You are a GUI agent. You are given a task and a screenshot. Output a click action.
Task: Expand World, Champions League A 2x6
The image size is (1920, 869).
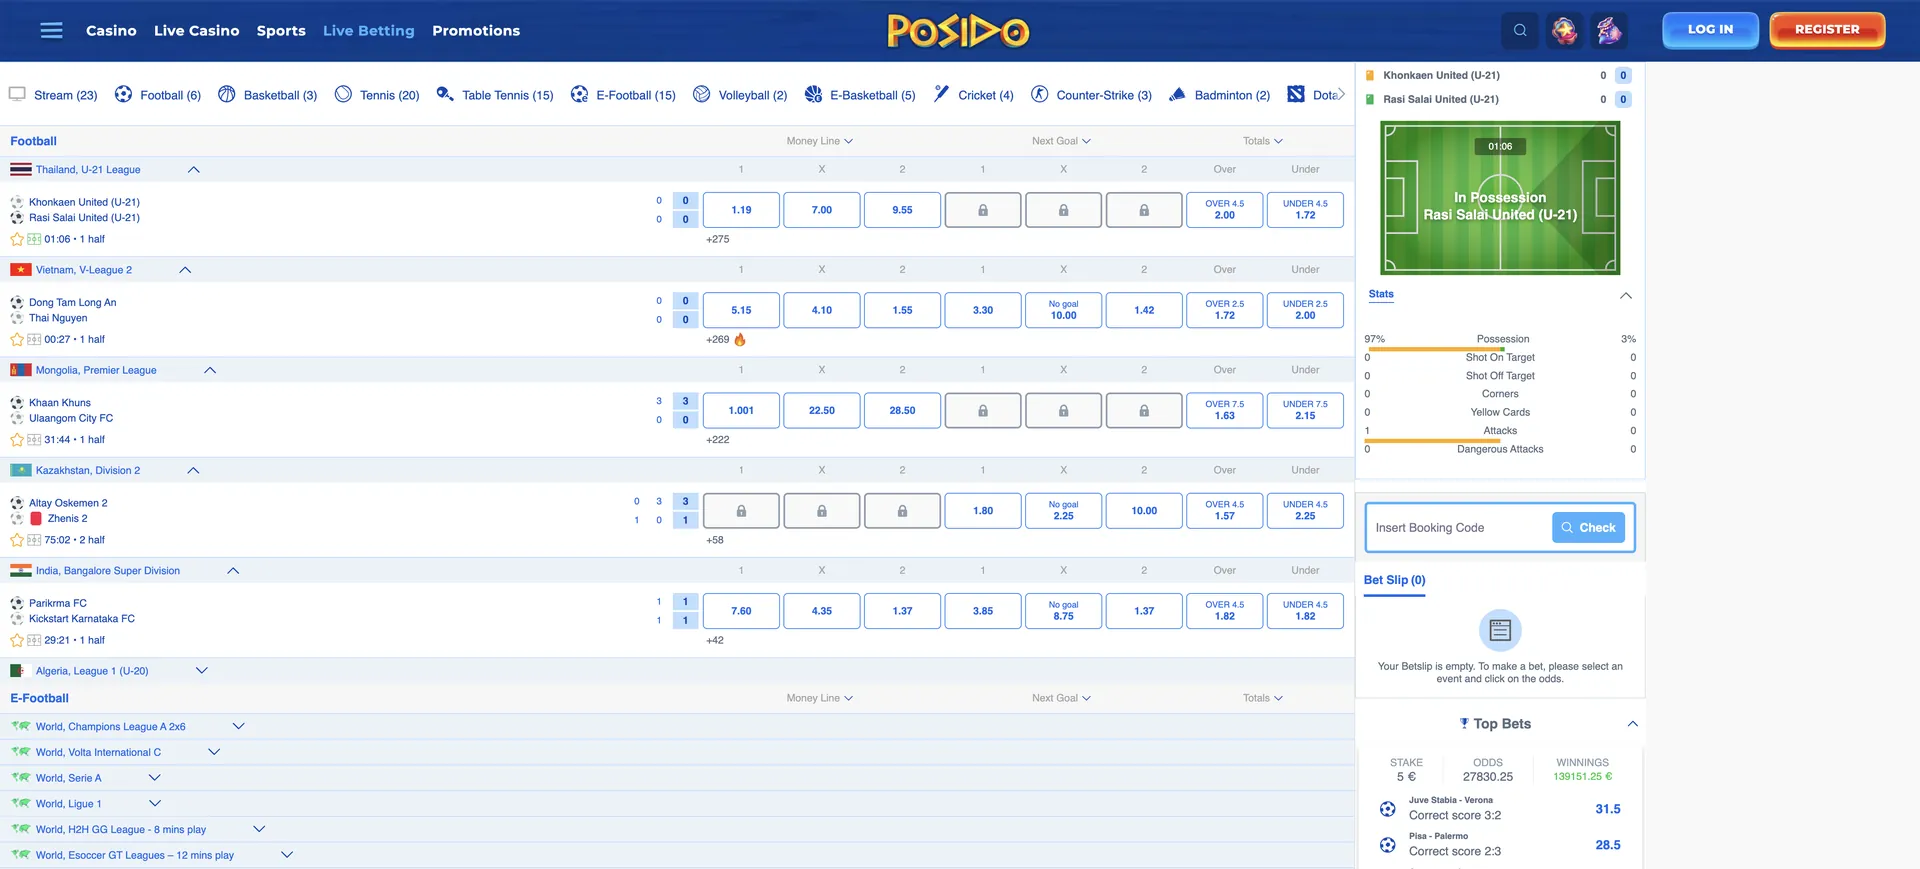click(238, 726)
